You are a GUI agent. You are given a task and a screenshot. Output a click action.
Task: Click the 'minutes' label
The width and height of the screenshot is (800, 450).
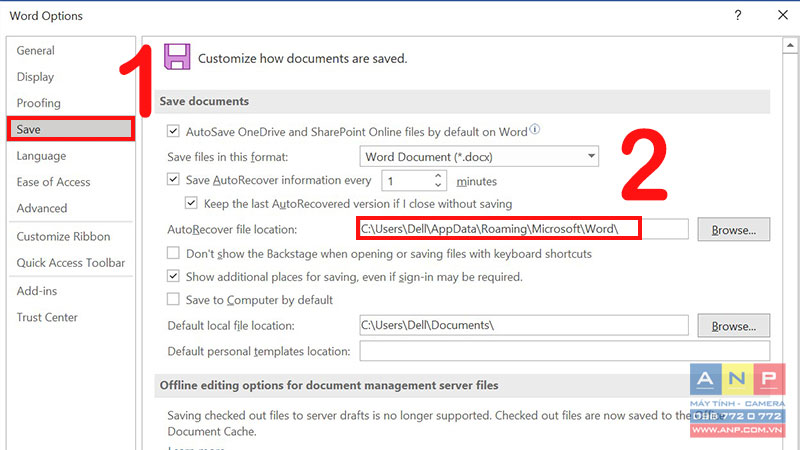(x=477, y=182)
